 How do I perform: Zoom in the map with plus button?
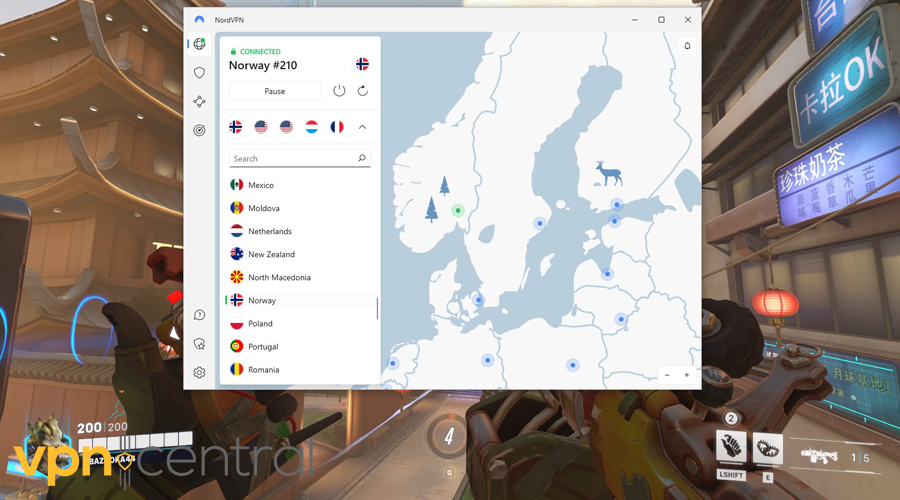tap(686, 375)
